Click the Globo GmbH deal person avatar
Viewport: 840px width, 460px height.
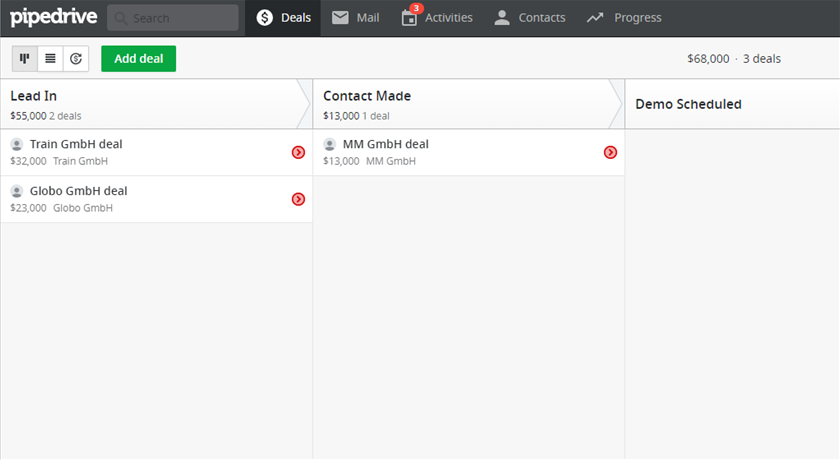[x=17, y=191]
